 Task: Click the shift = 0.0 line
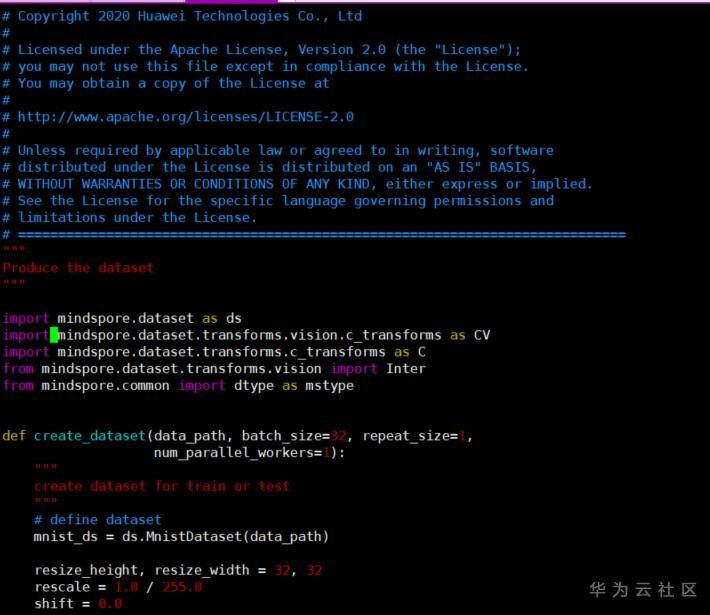point(78,604)
